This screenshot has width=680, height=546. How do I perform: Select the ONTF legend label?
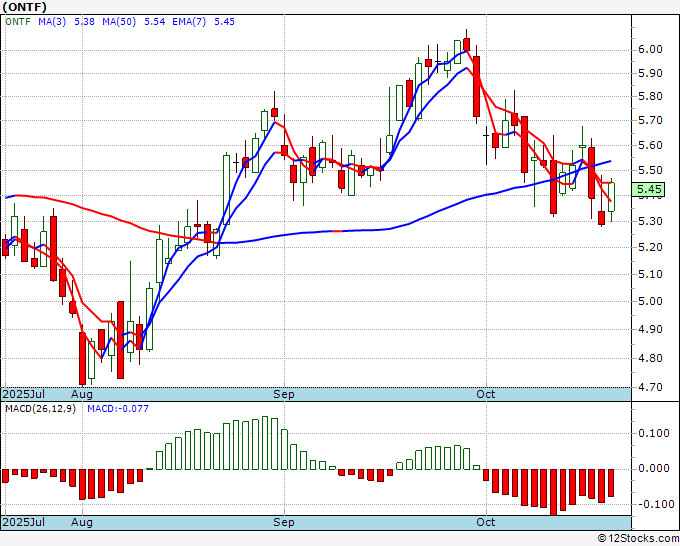click(18, 22)
